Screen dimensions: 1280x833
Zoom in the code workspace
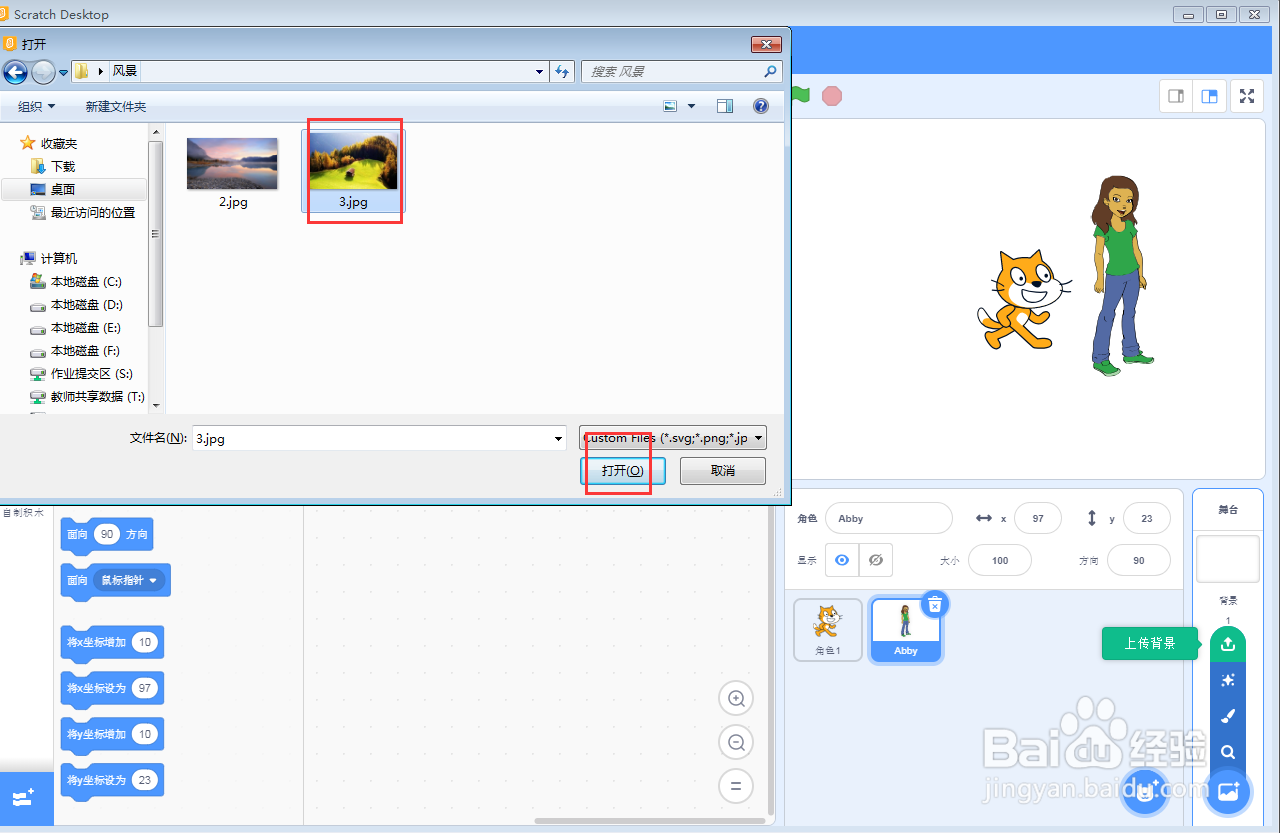click(x=737, y=699)
